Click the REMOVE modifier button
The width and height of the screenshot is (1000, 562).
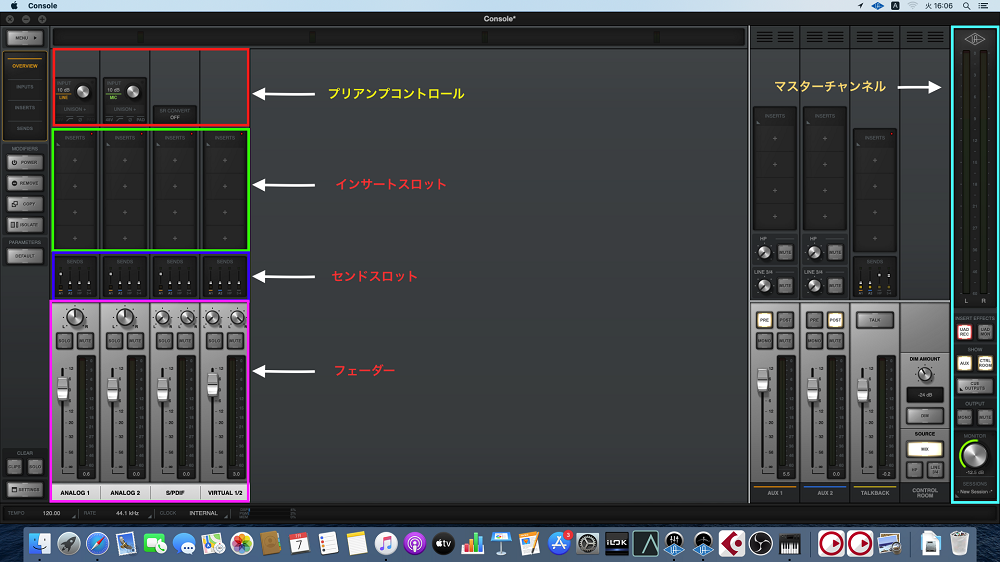pos(25,183)
